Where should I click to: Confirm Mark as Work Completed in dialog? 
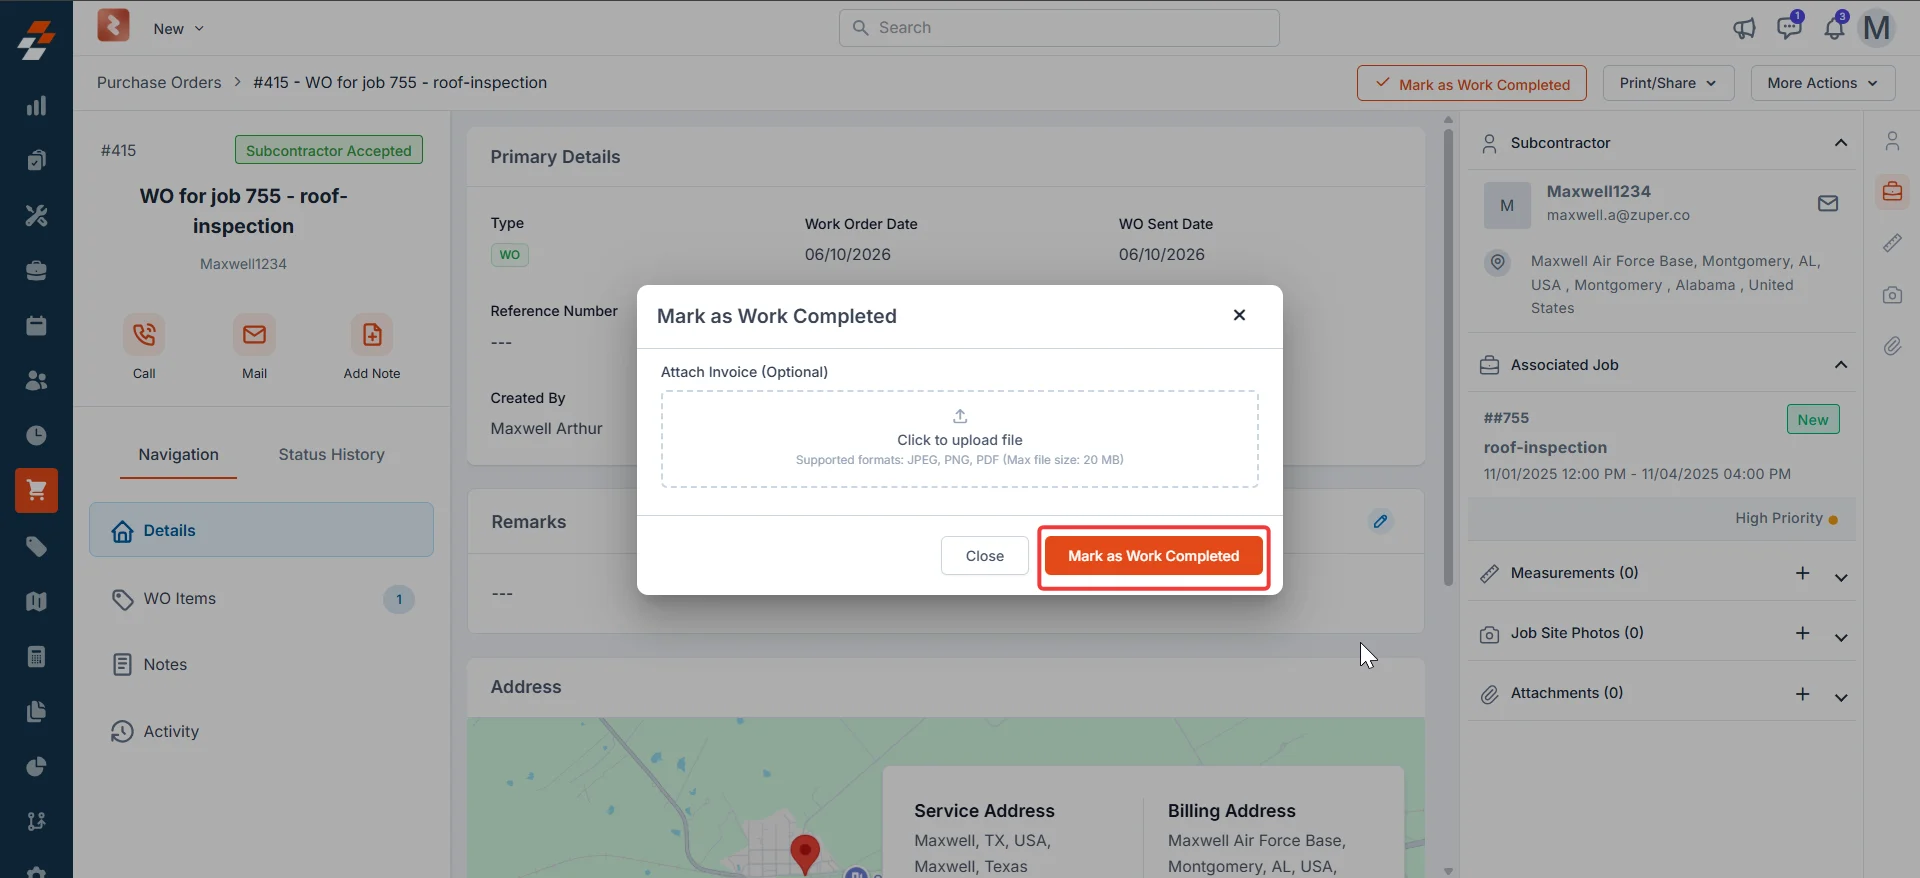(x=1153, y=556)
